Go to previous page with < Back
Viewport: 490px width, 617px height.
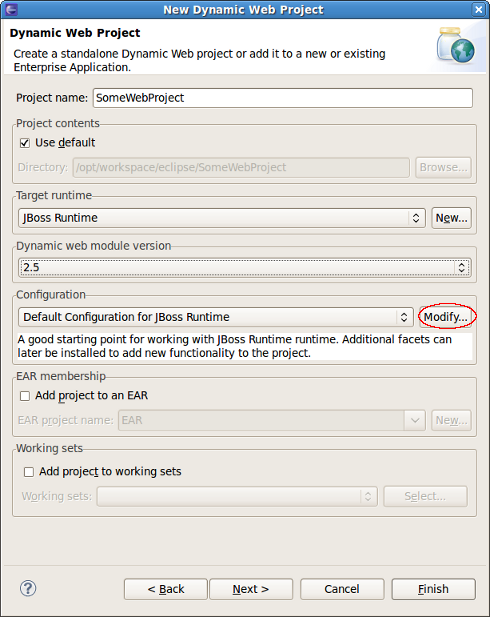click(166, 589)
